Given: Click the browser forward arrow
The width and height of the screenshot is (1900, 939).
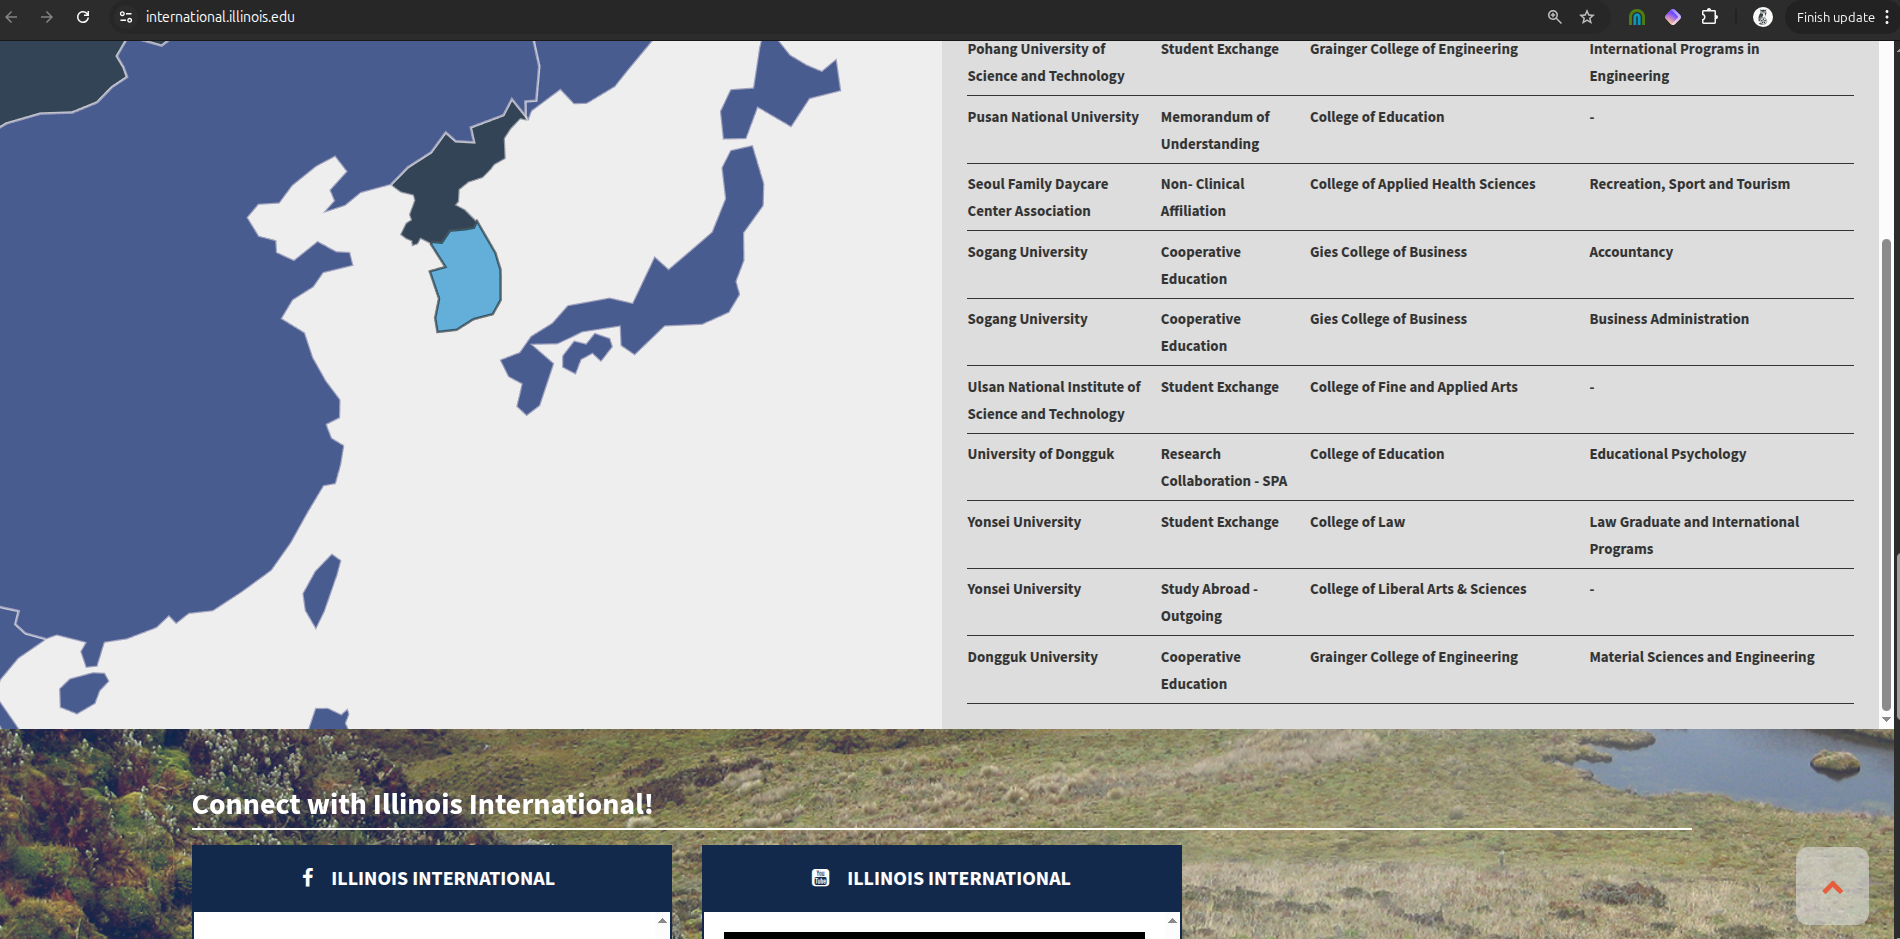Looking at the screenshot, I should point(47,17).
